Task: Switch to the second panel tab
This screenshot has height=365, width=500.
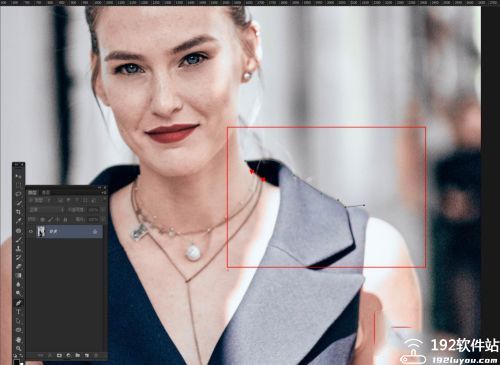Action: tap(46, 192)
